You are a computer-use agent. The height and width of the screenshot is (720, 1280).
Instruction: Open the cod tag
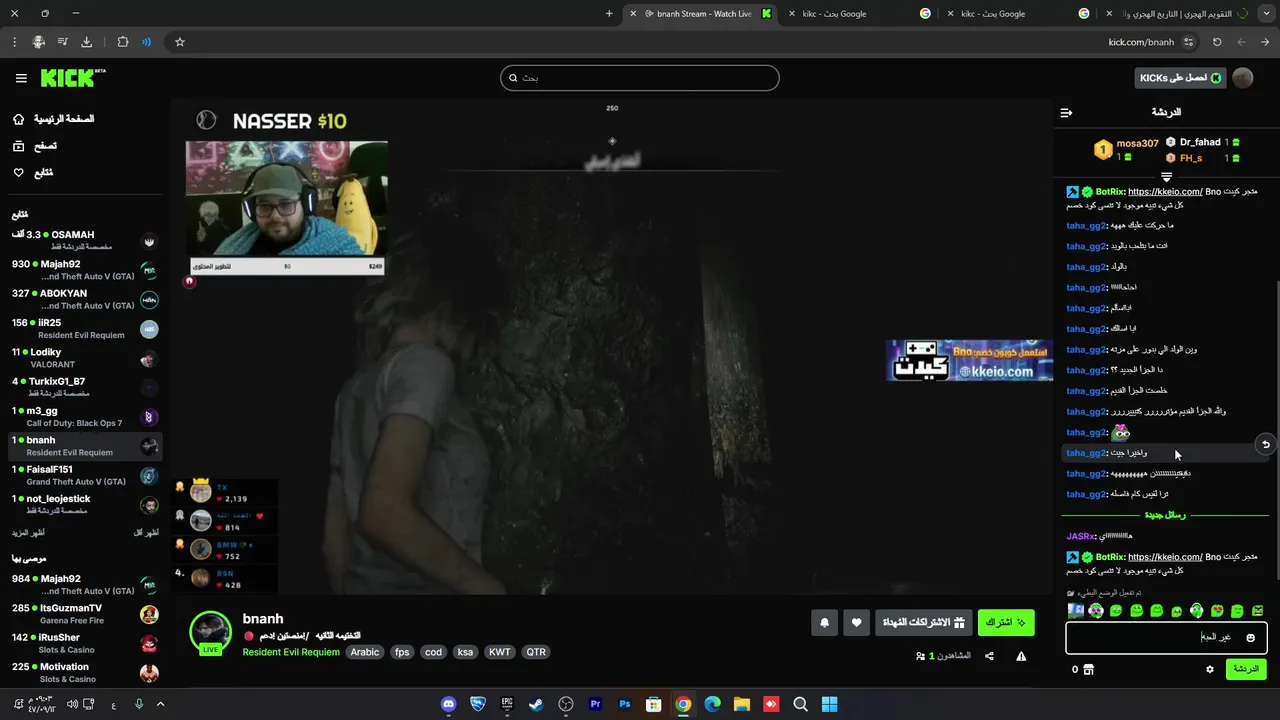(x=433, y=652)
